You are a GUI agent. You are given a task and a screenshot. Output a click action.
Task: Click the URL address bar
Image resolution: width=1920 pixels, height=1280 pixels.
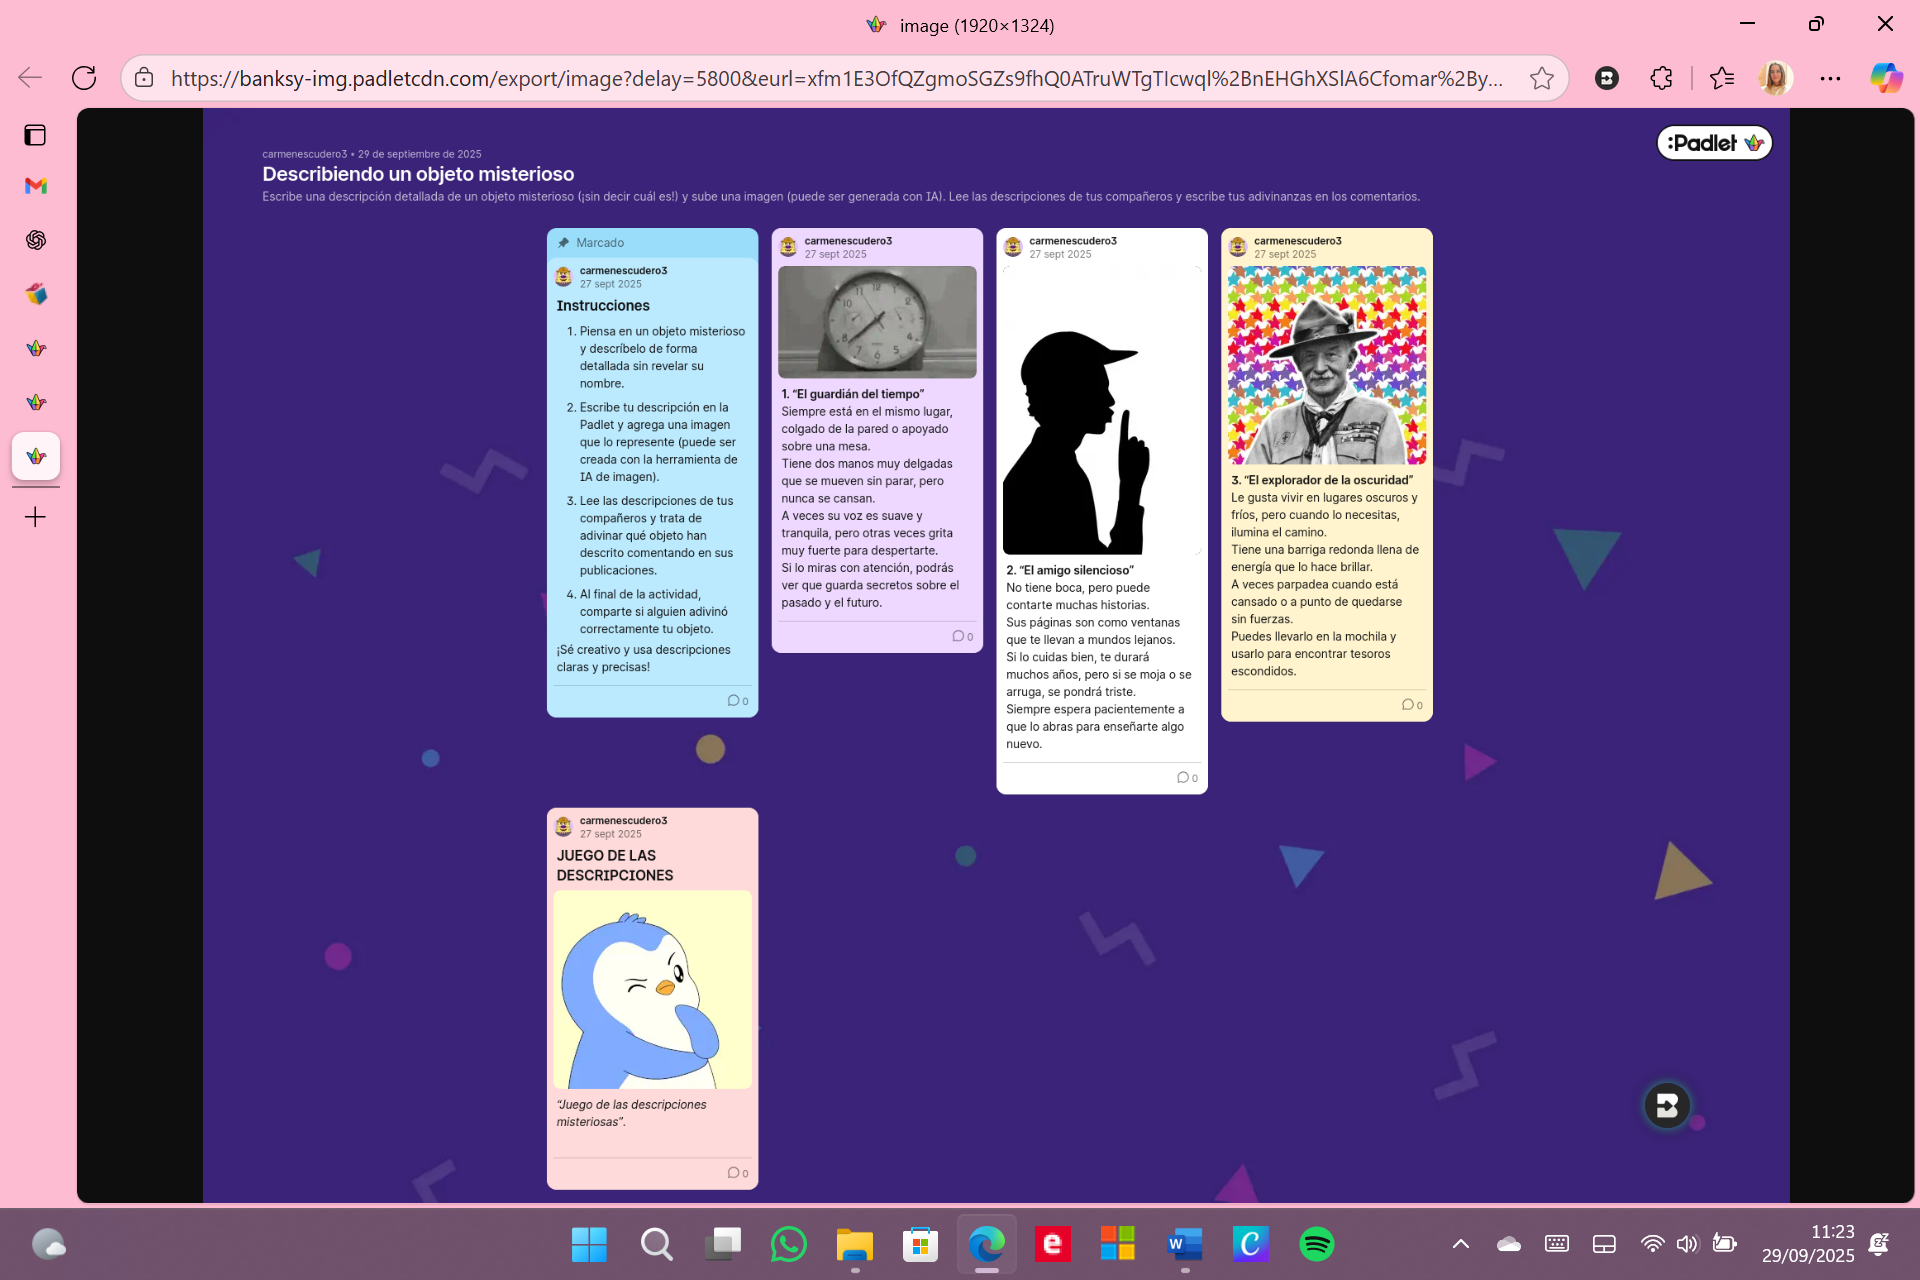[x=835, y=78]
